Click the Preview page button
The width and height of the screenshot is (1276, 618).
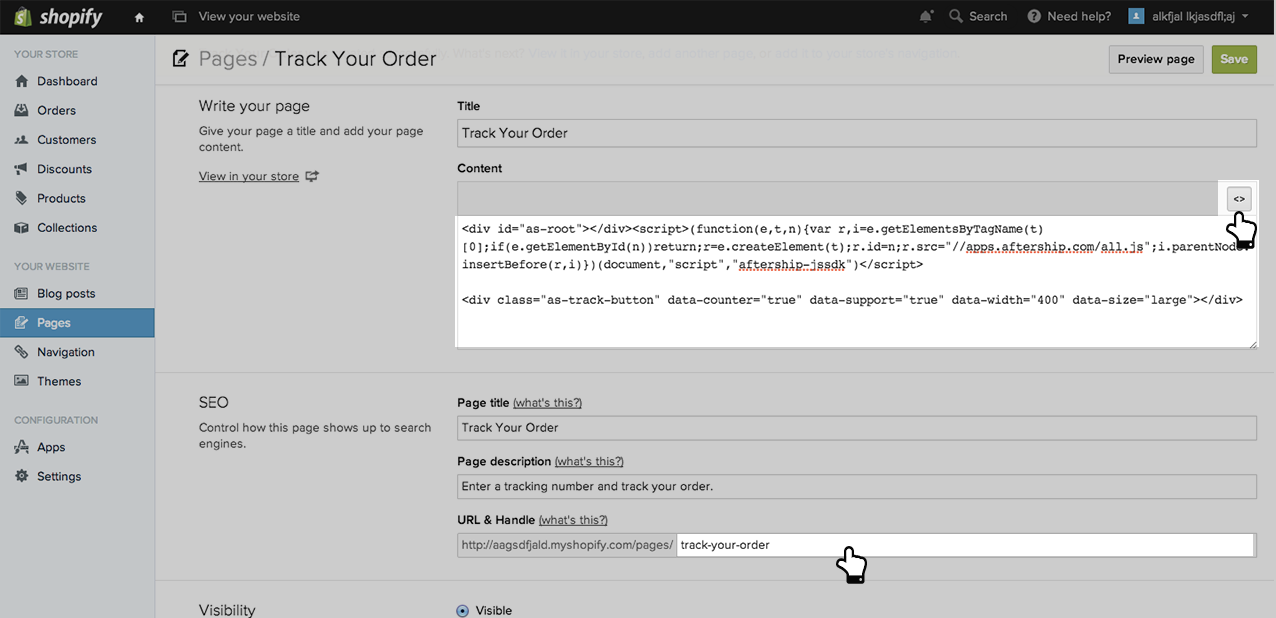point(1155,59)
